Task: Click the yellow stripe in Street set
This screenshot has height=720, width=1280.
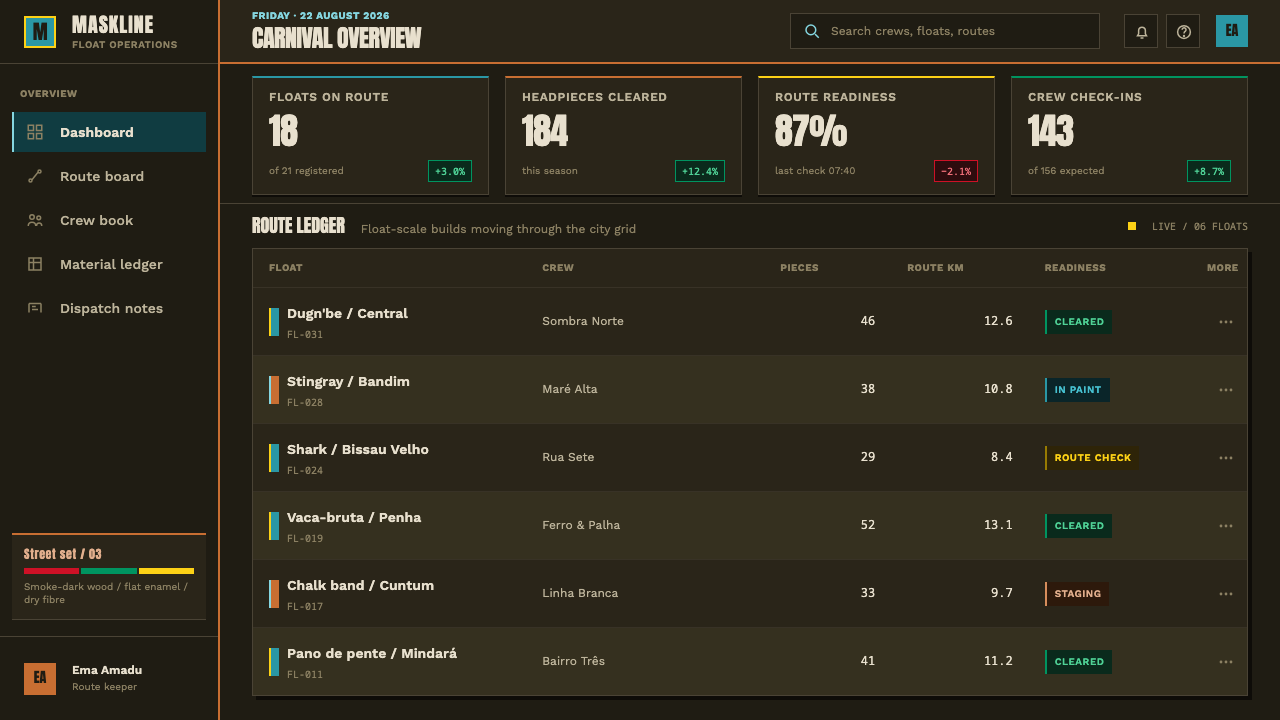Action: pos(166,571)
